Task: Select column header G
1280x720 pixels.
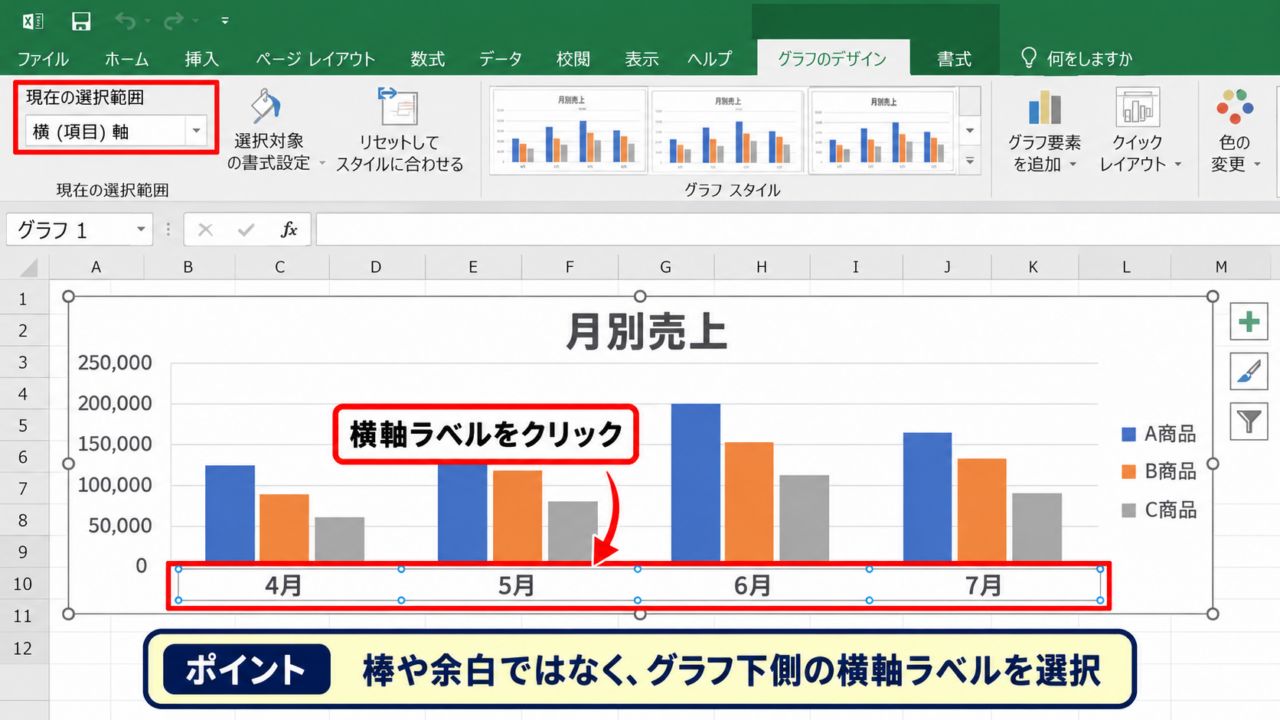Action: pyautogui.click(x=665, y=267)
